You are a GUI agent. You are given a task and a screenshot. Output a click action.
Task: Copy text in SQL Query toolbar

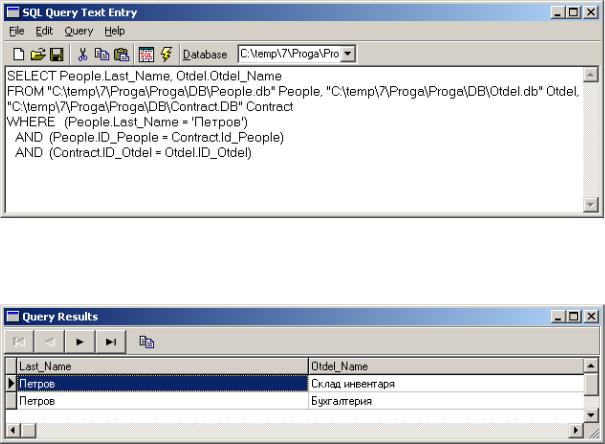click(x=102, y=54)
